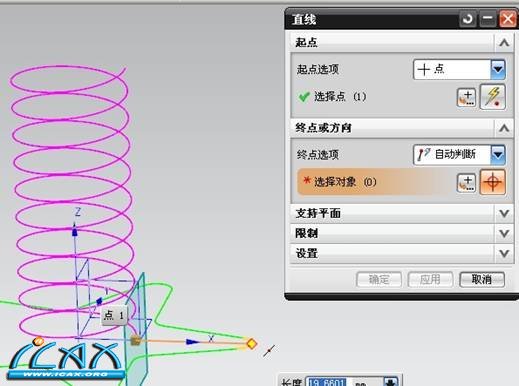519x386 pixels.
Task: Click the 取消 button
Action: coord(482,279)
